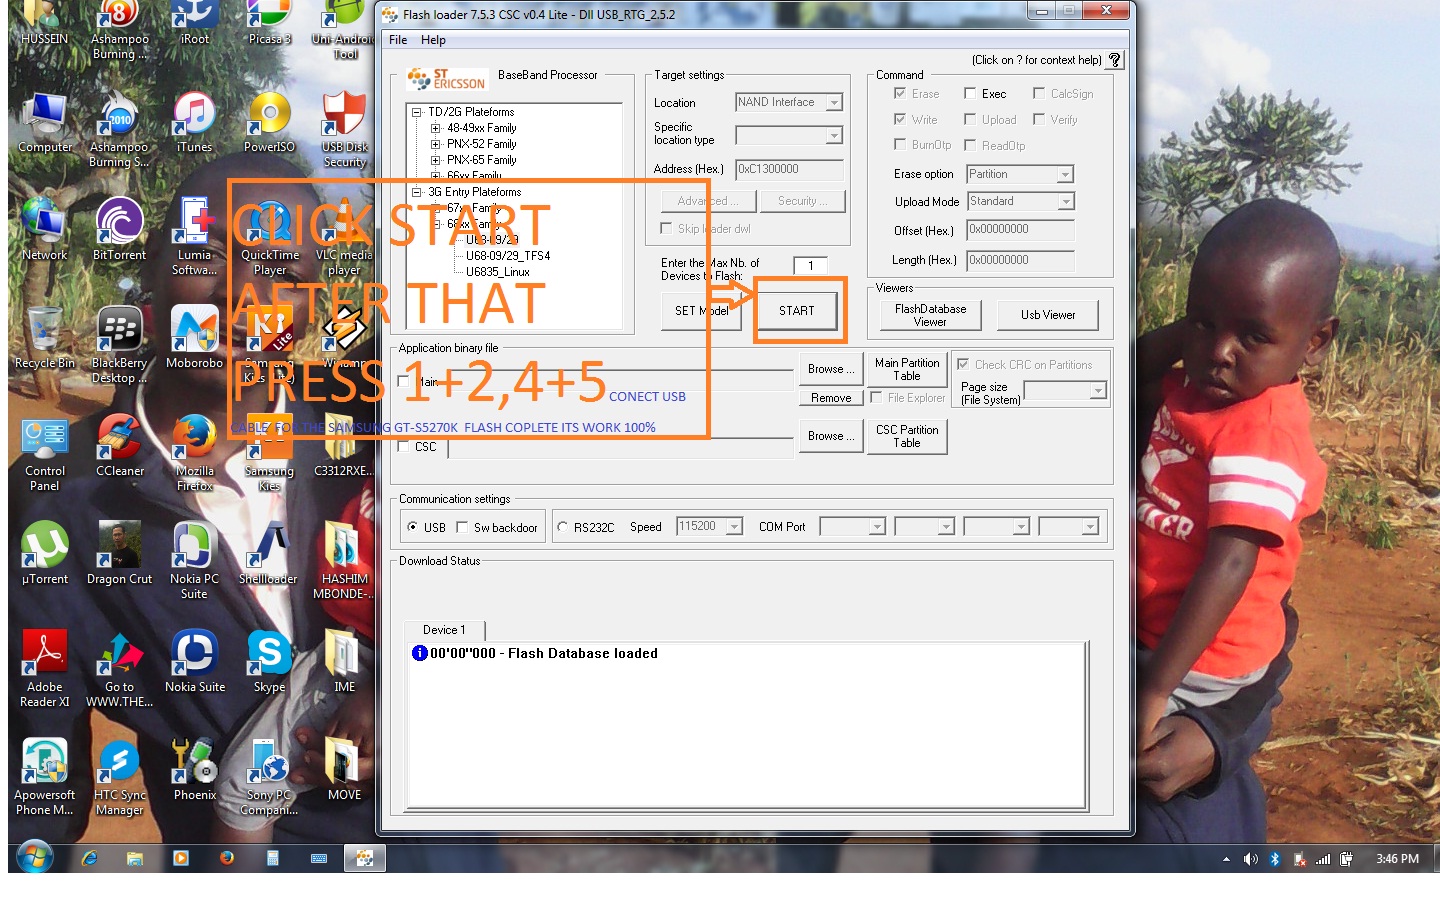Enable the Upload command checkbox
Screen dimensions: 1440x900
(x=970, y=119)
